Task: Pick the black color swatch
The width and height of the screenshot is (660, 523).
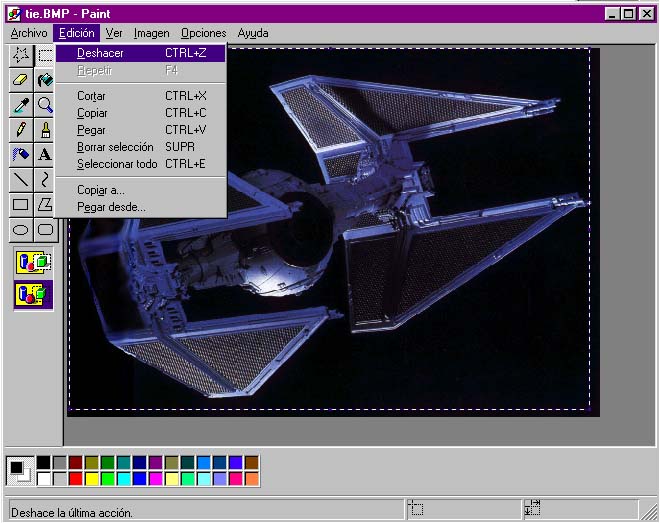Action: tap(43, 463)
